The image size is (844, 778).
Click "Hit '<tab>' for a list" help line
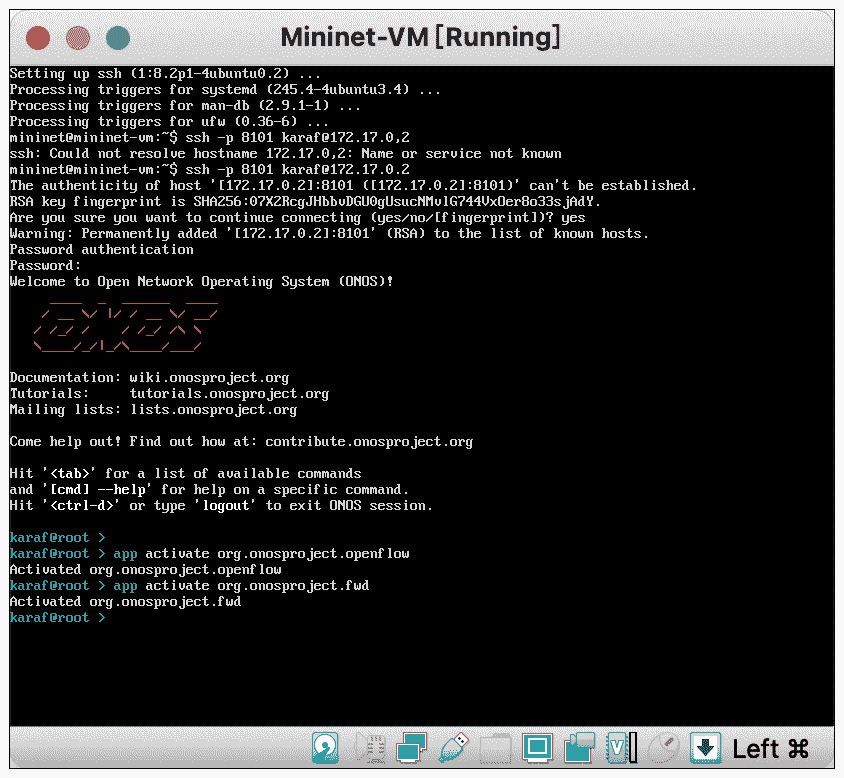(185, 474)
